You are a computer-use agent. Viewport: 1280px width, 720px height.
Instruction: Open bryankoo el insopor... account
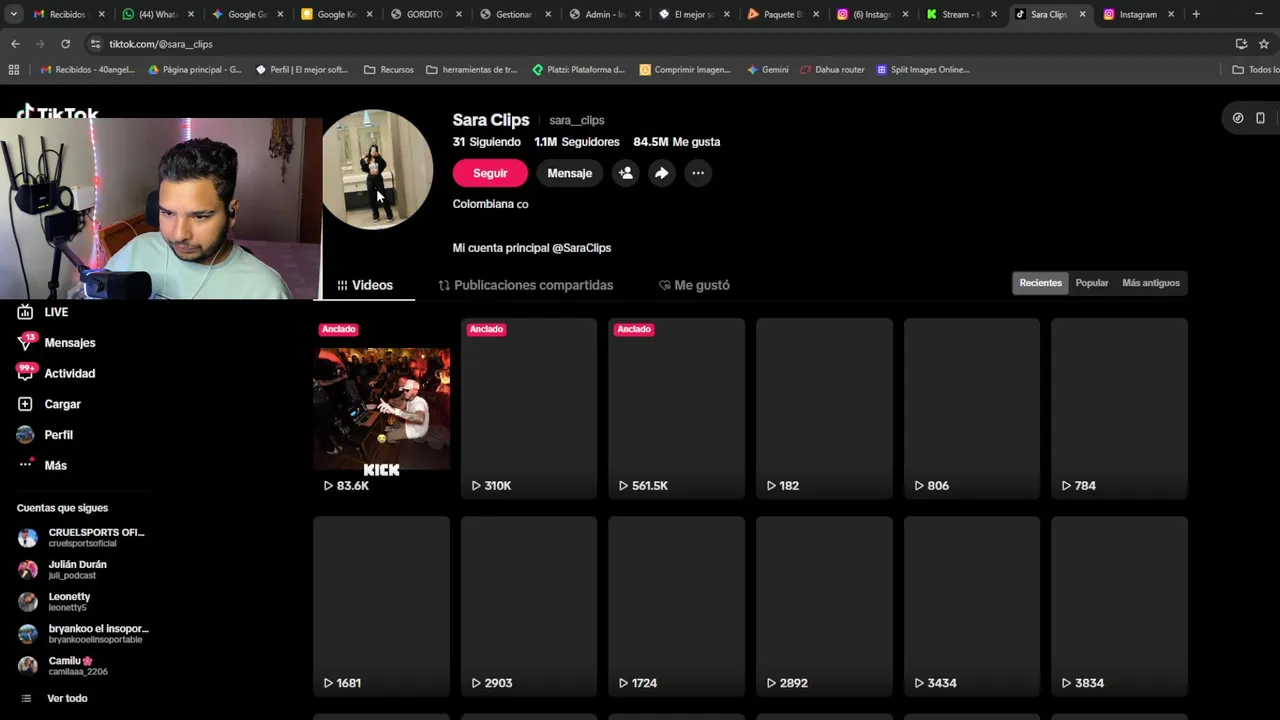pos(84,633)
